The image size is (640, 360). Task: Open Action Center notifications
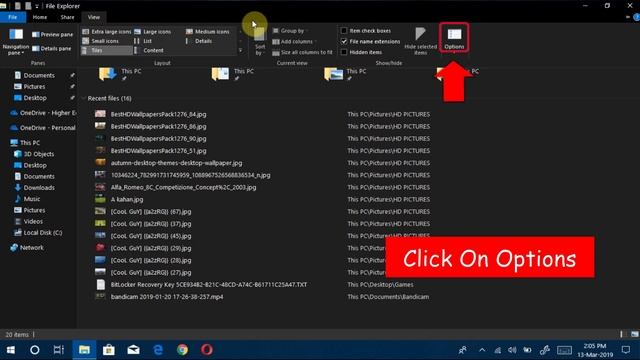[x=626, y=350]
